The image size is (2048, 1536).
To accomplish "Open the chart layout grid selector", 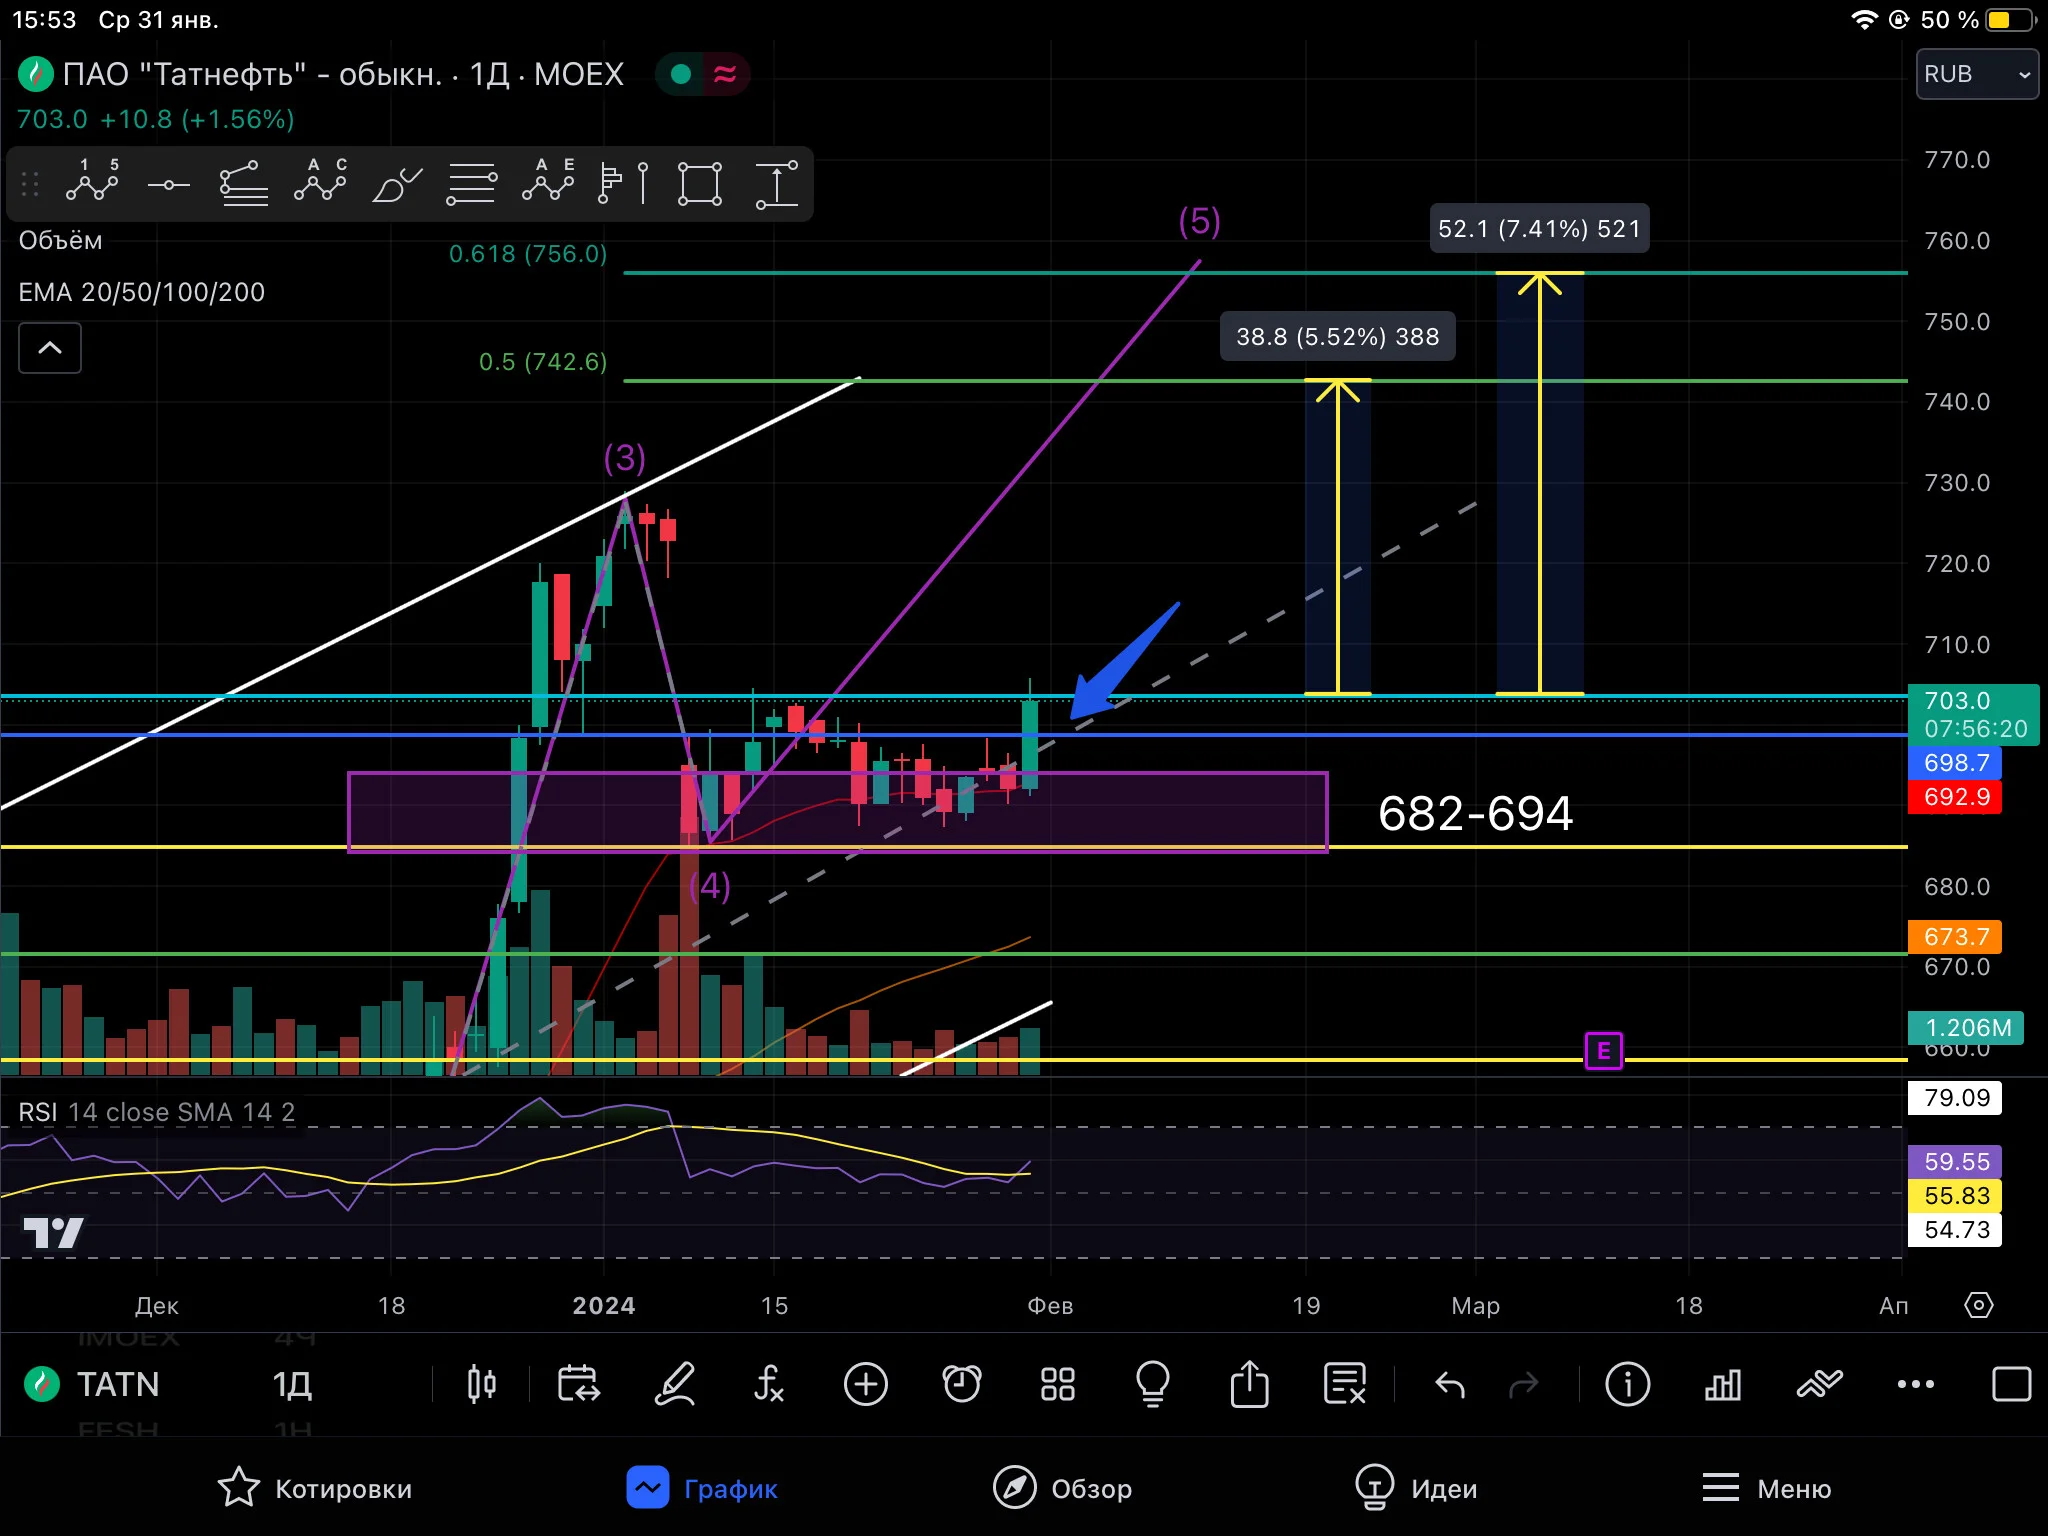I will (x=1058, y=1384).
